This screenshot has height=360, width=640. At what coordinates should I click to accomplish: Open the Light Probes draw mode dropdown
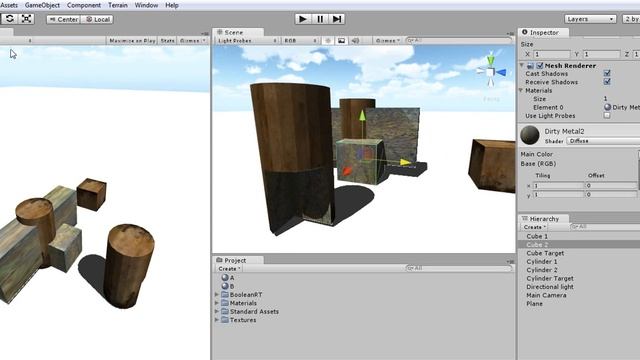pos(247,40)
